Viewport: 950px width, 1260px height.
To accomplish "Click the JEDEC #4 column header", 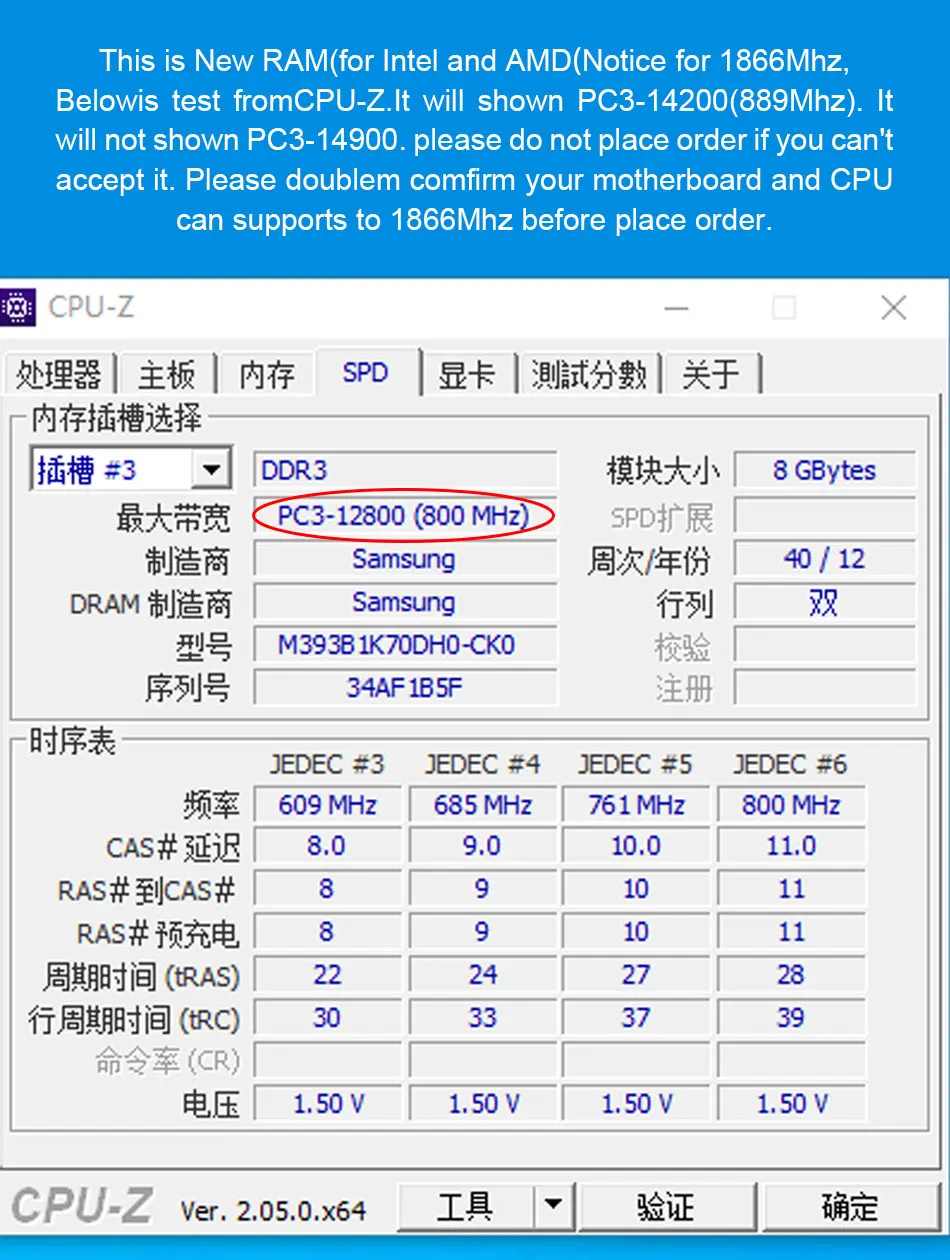I will click(x=482, y=765).
